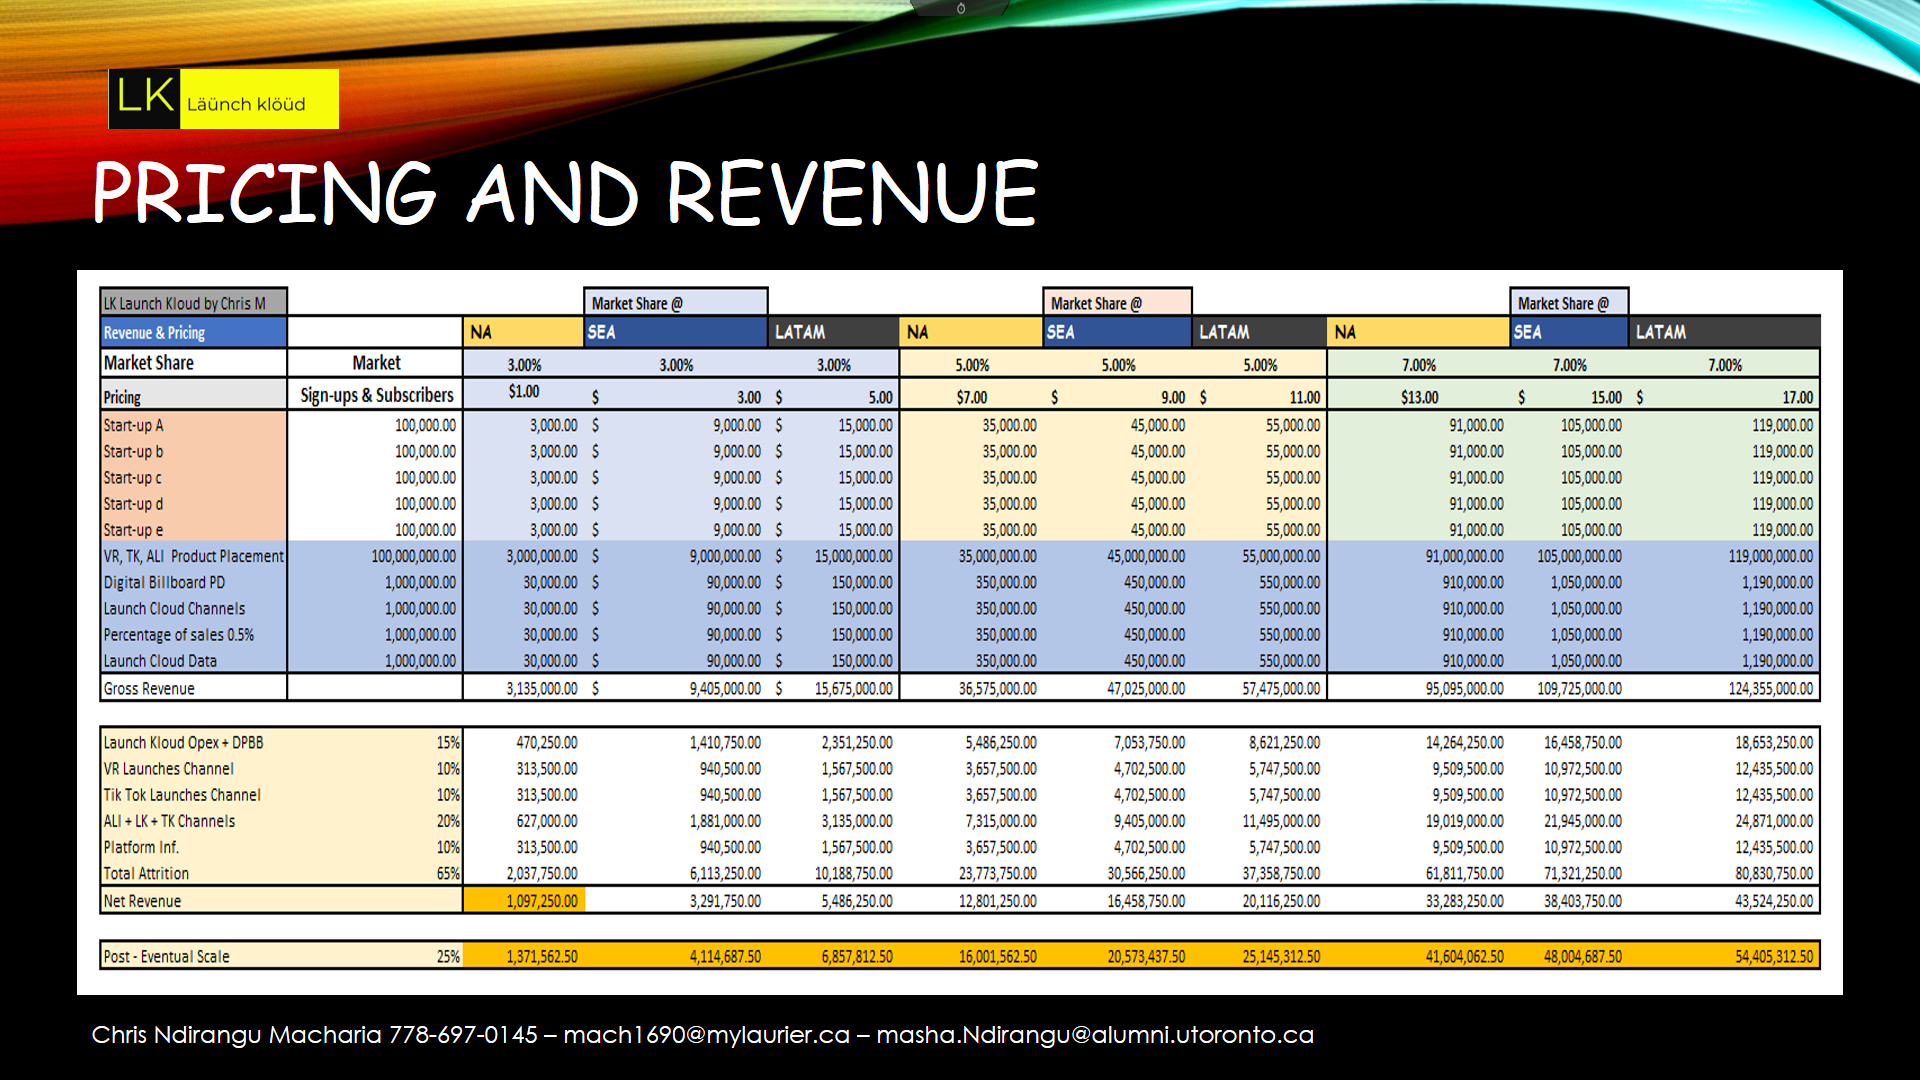Click the Revenue & Pricing header cell
Viewport: 1920px width, 1080px height.
pyautogui.click(x=193, y=332)
